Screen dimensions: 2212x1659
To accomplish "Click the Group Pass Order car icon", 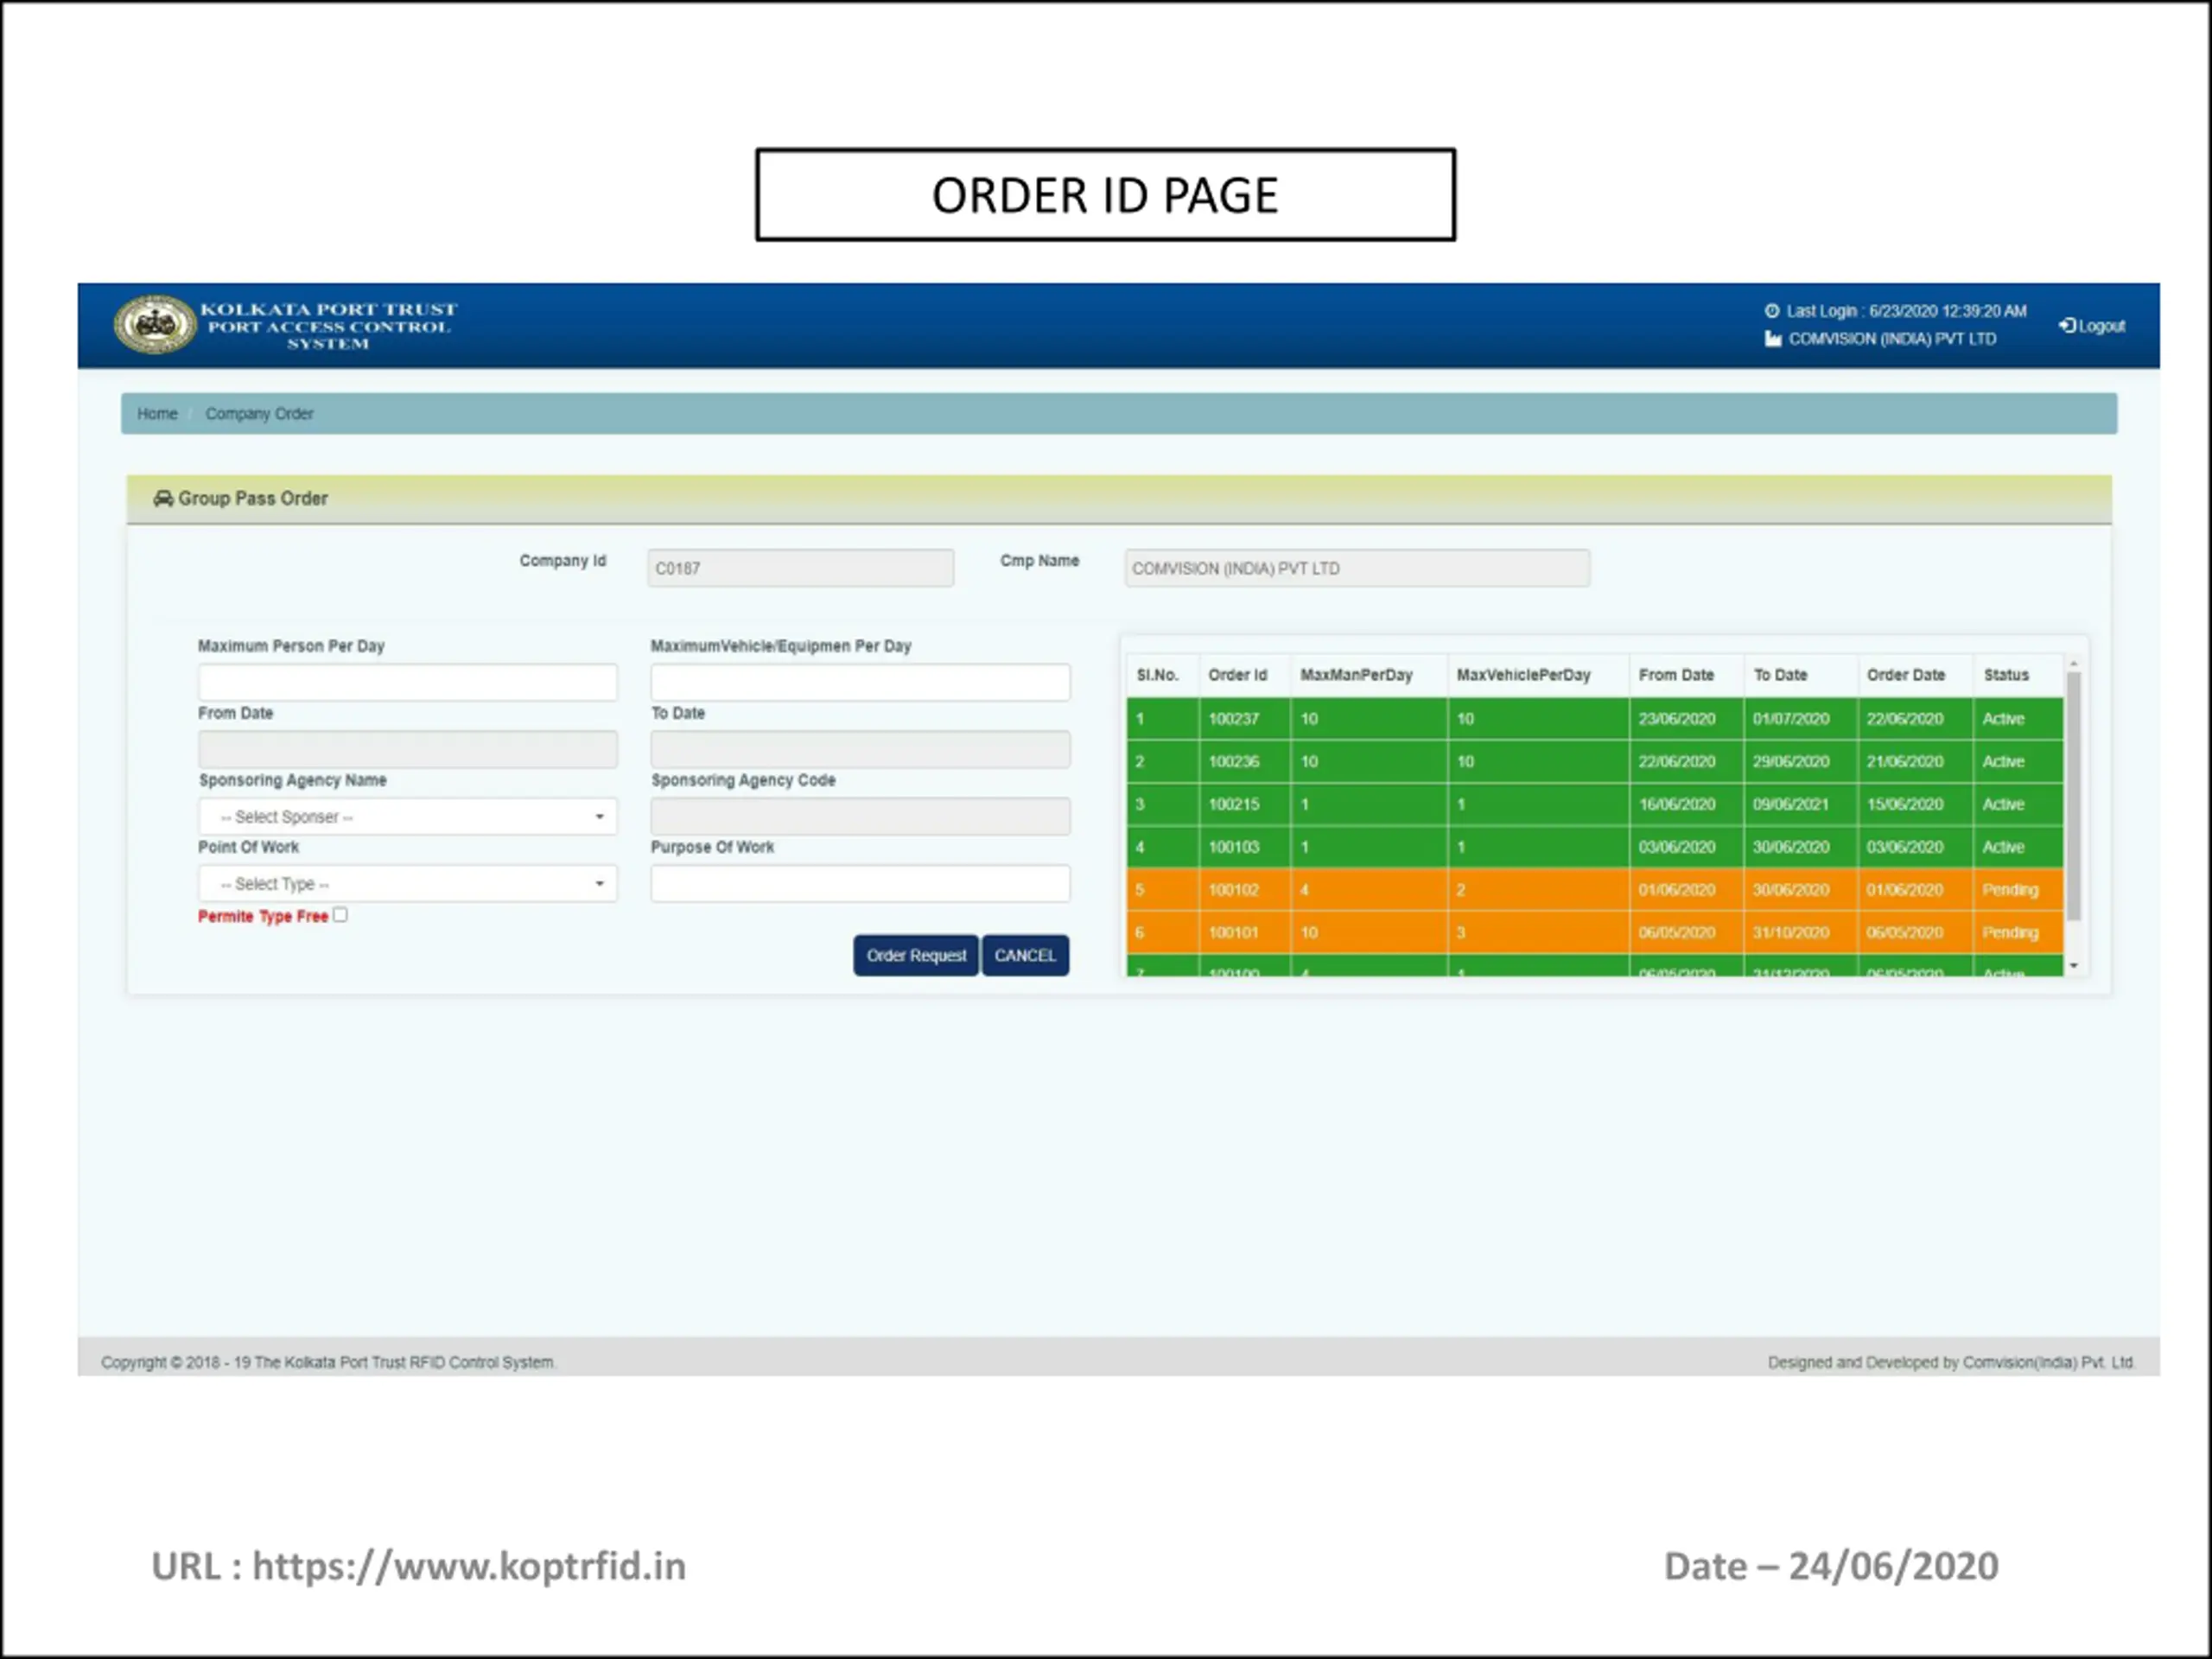I will pos(163,498).
